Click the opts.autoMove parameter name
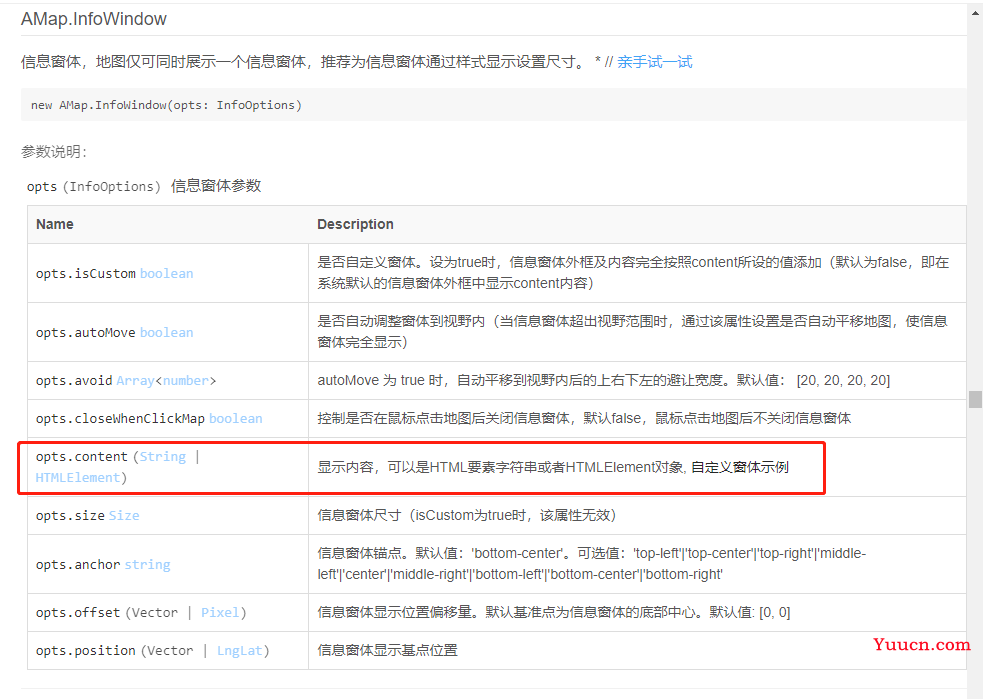 (x=86, y=332)
